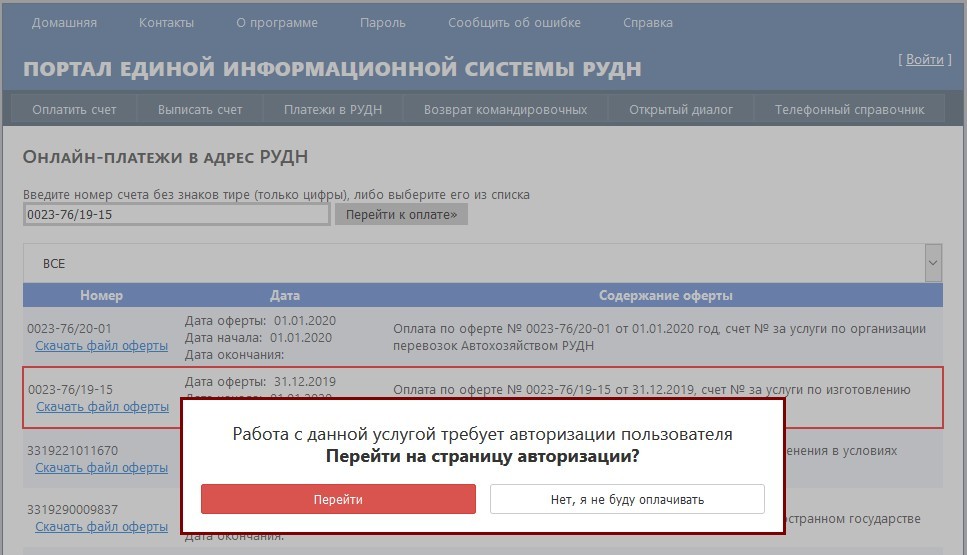967x555 pixels.
Task: Download offer file for 3319290009837
Action: click(101, 527)
